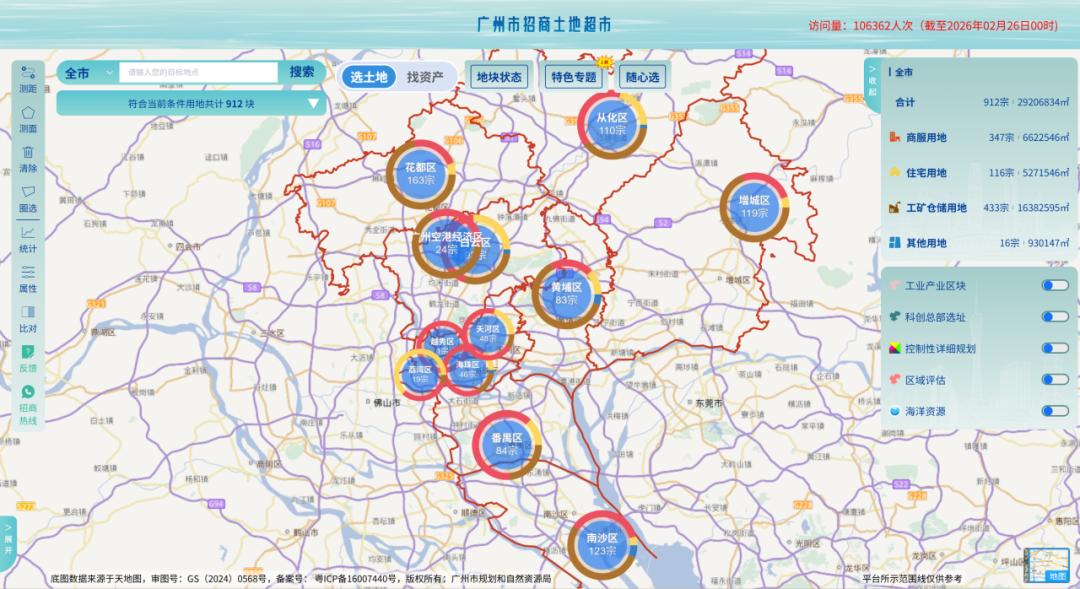Click the target location search input field
This screenshot has width=1080, height=589.
point(198,72)
